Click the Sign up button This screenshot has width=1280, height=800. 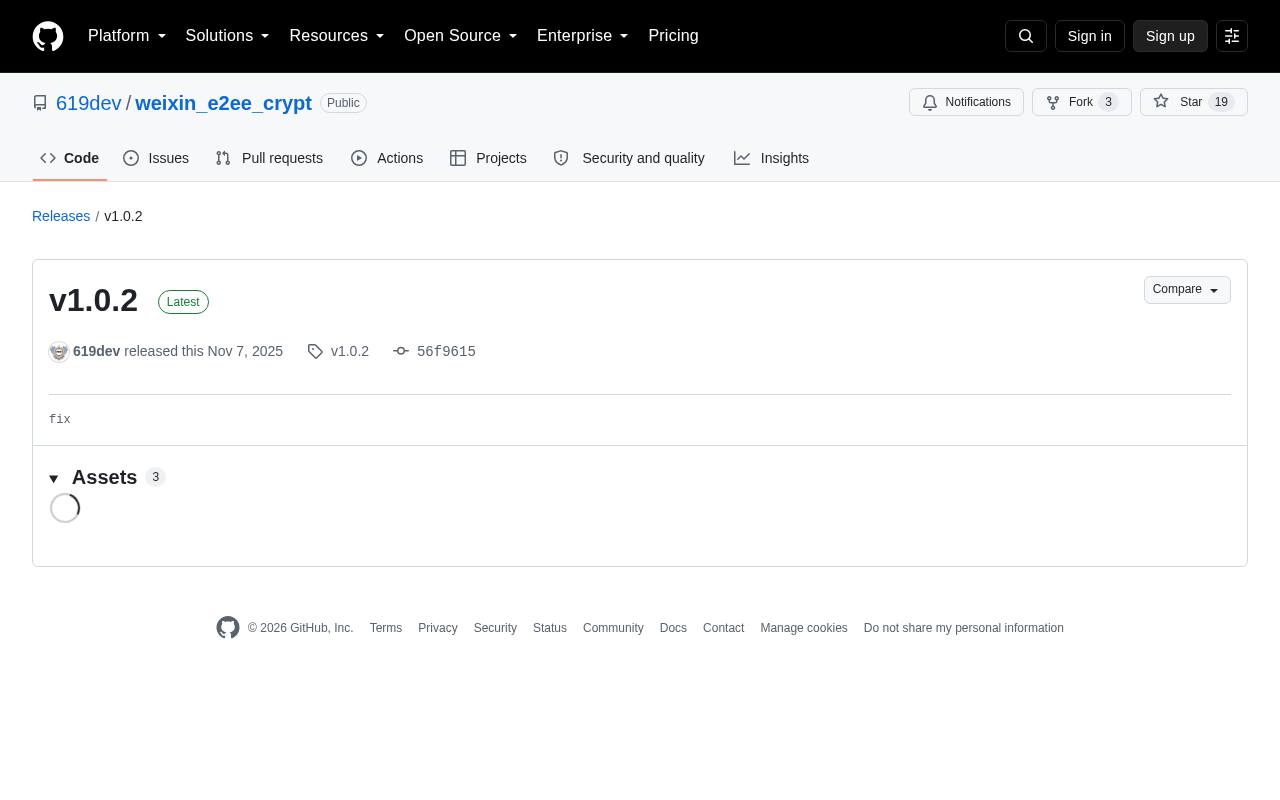click(1170, 36)
